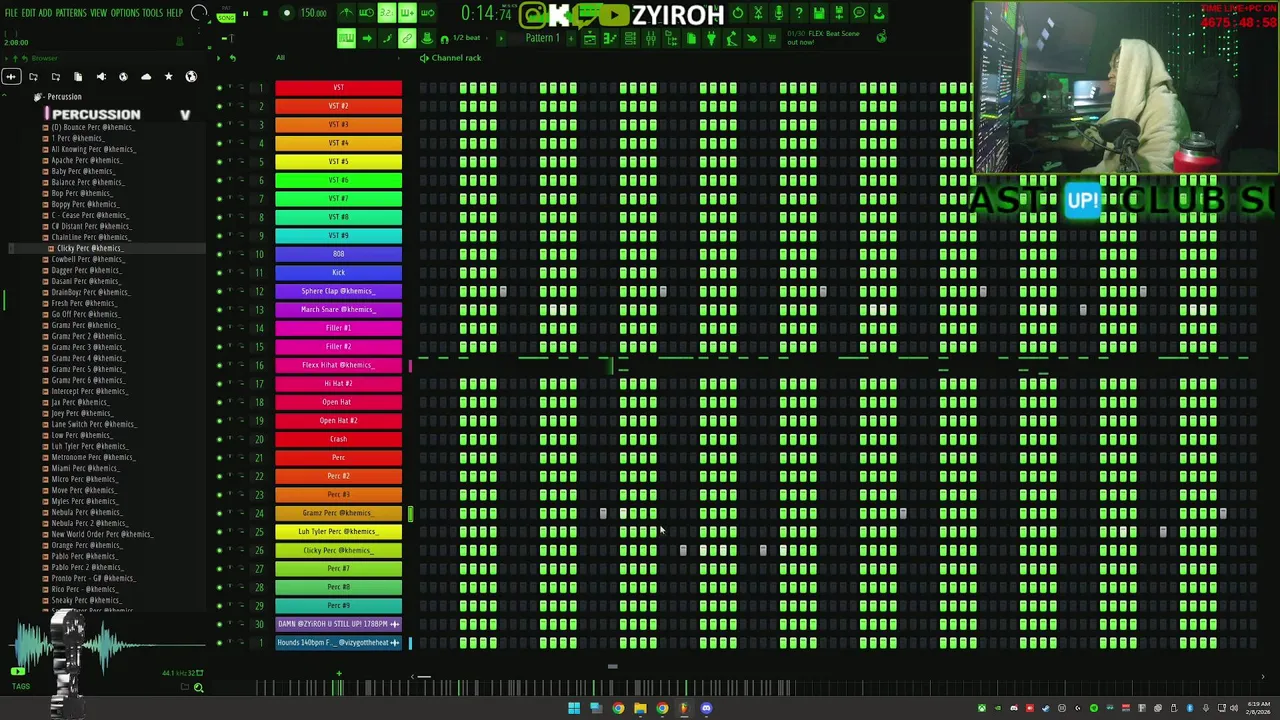Screen dimensions: 1280x720
Task: Click the question mark help icon
Action: coord(798,13)
